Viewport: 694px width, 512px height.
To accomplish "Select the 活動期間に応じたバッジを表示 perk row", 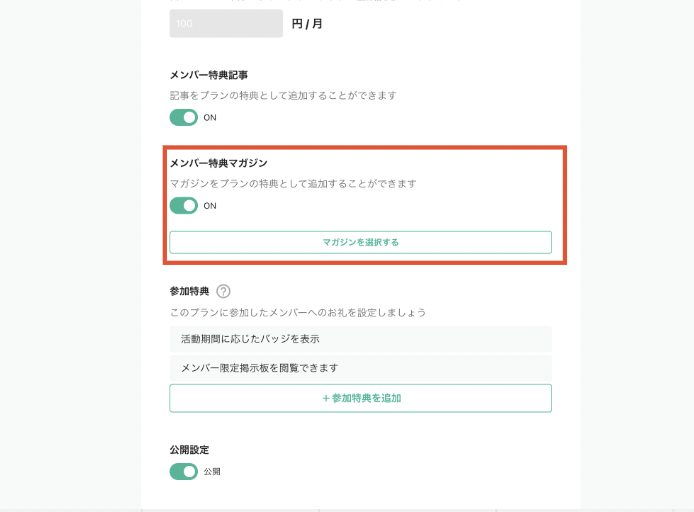I will [360, 339].
